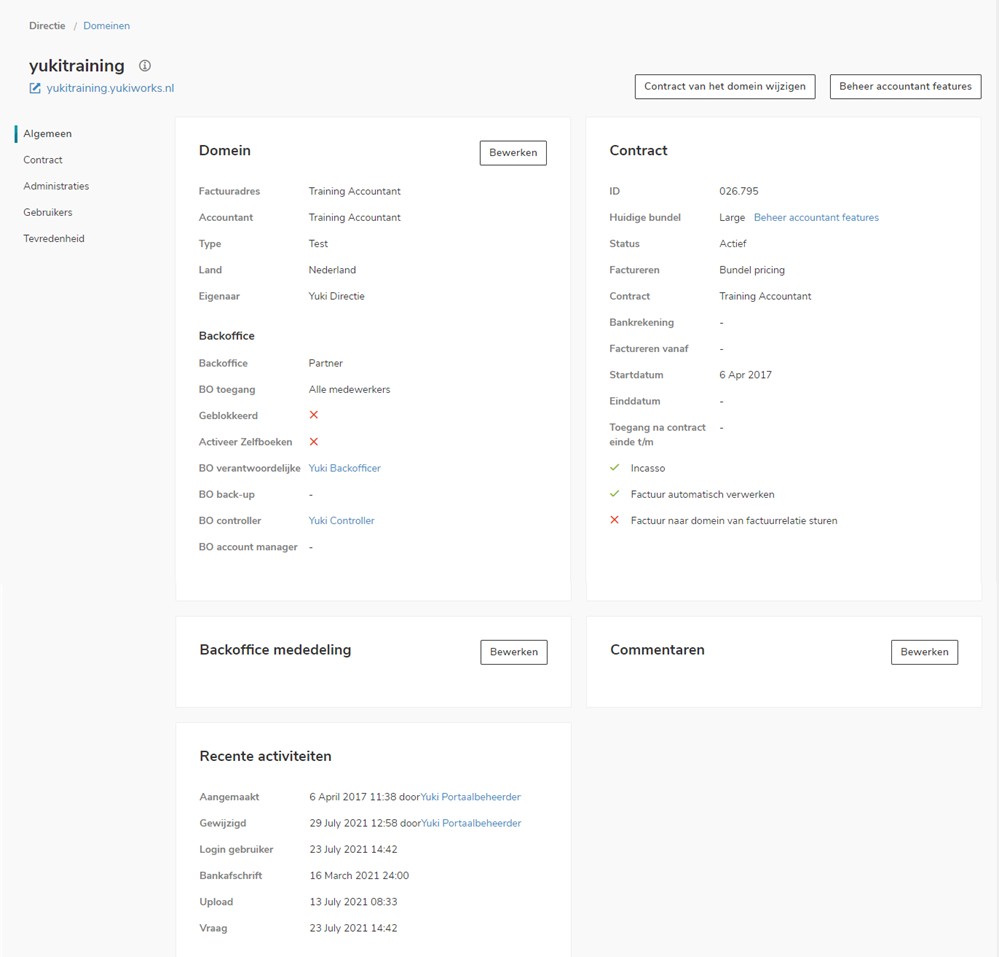Click the Huidige bundel value Large
Viewport: 1000px width, 957px height.
point(732,217)
